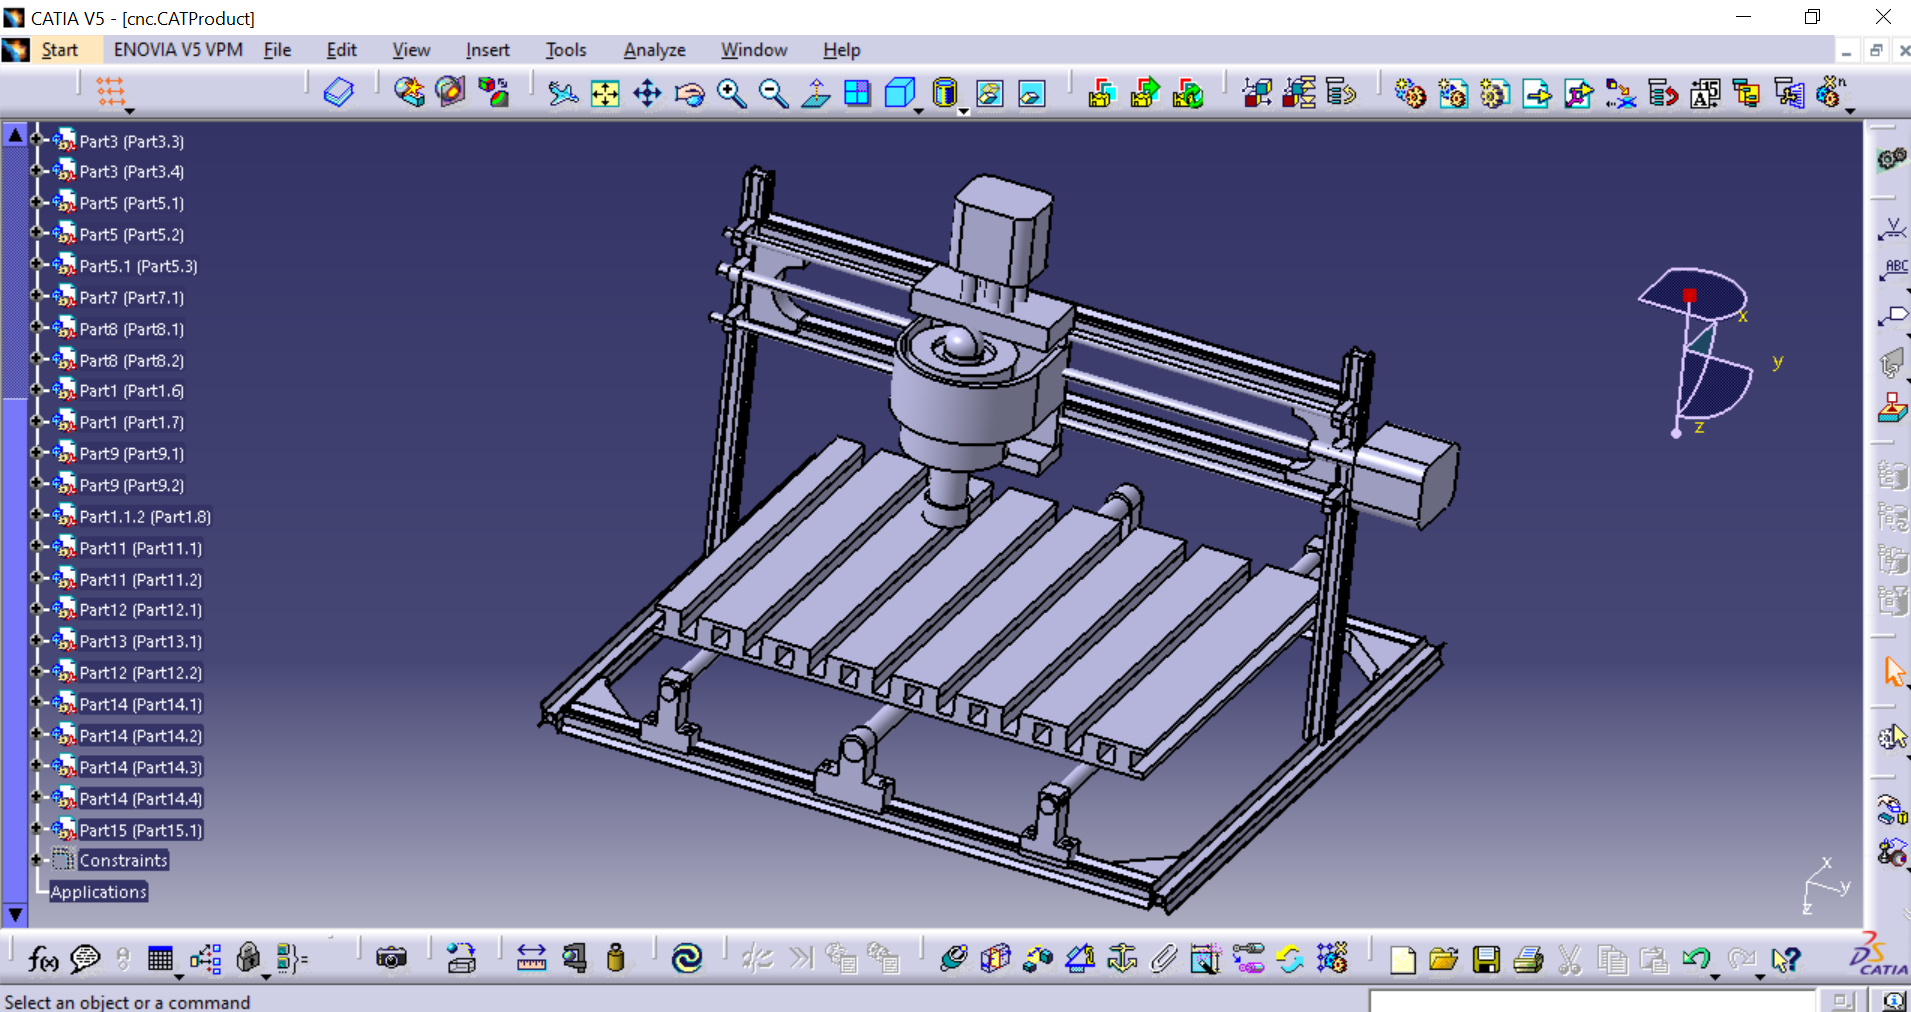Viewport: 1911px width, 1012px height.
Task: Click the tree scrollbar up arrow
Action: pos(15,134)
